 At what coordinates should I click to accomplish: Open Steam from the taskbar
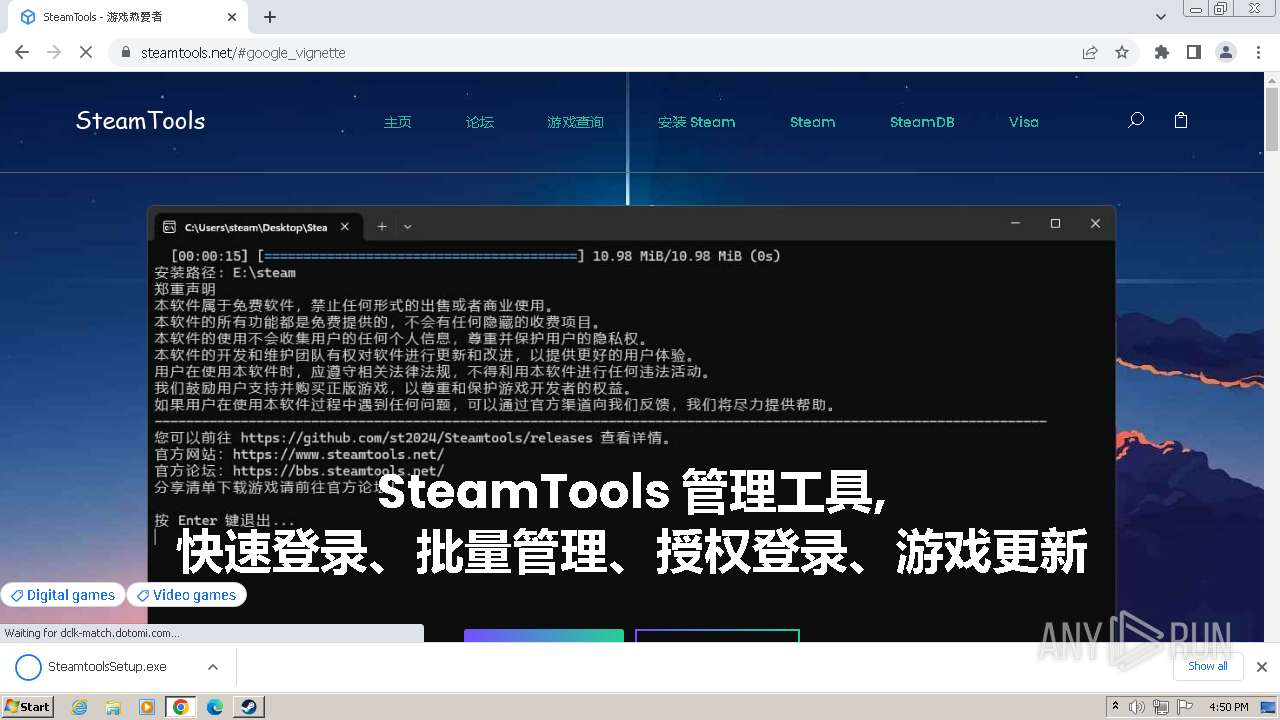tap(248, 707)
